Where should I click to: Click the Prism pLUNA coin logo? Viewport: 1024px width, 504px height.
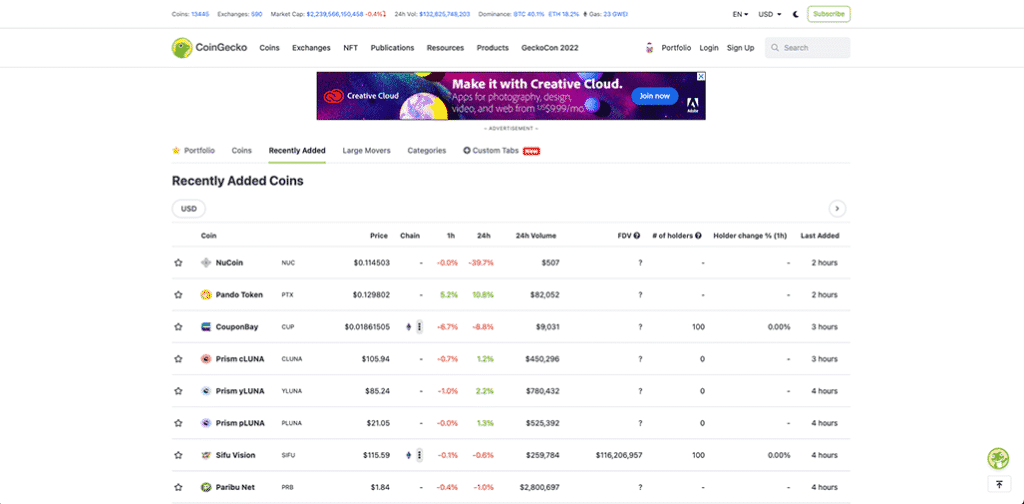click(x=206, y=422)
